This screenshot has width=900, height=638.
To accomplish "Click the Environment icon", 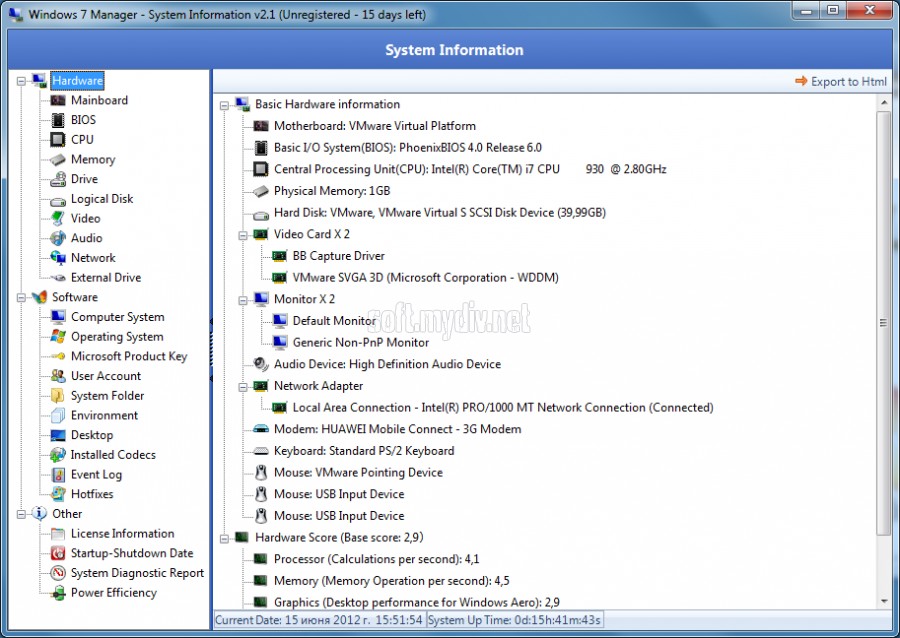I will (58, 415).
